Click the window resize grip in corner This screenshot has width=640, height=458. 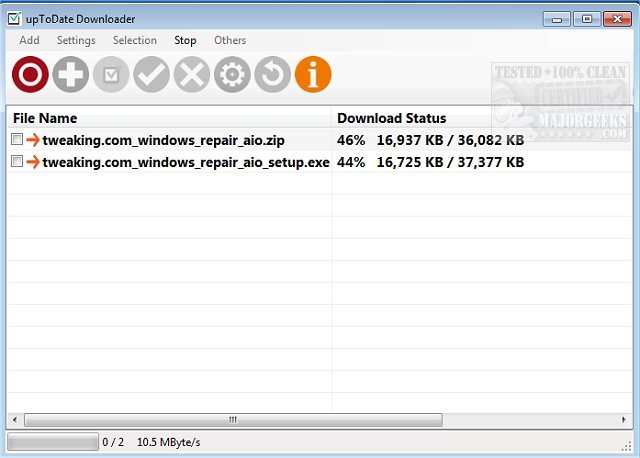(627, 447)
